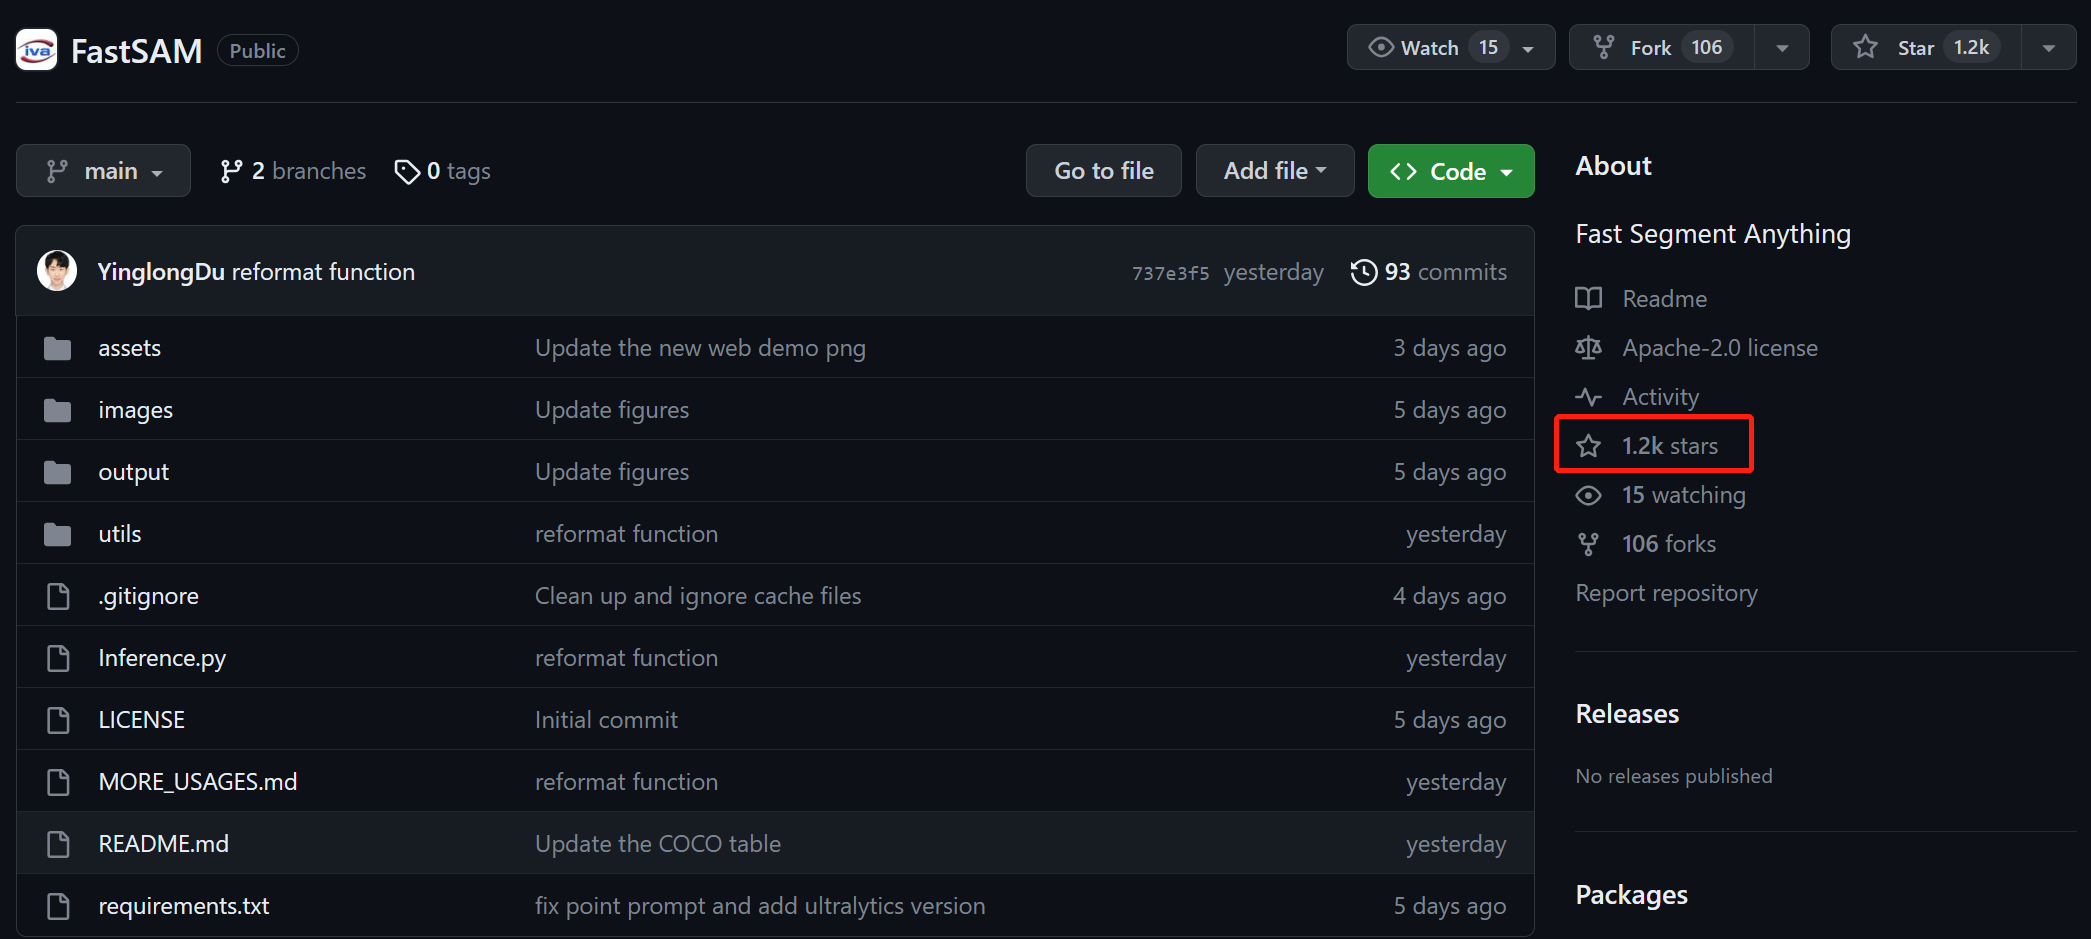2091x939 pixels.
Task: Open the 1.2k stars link
Action: click(1670, 446)
